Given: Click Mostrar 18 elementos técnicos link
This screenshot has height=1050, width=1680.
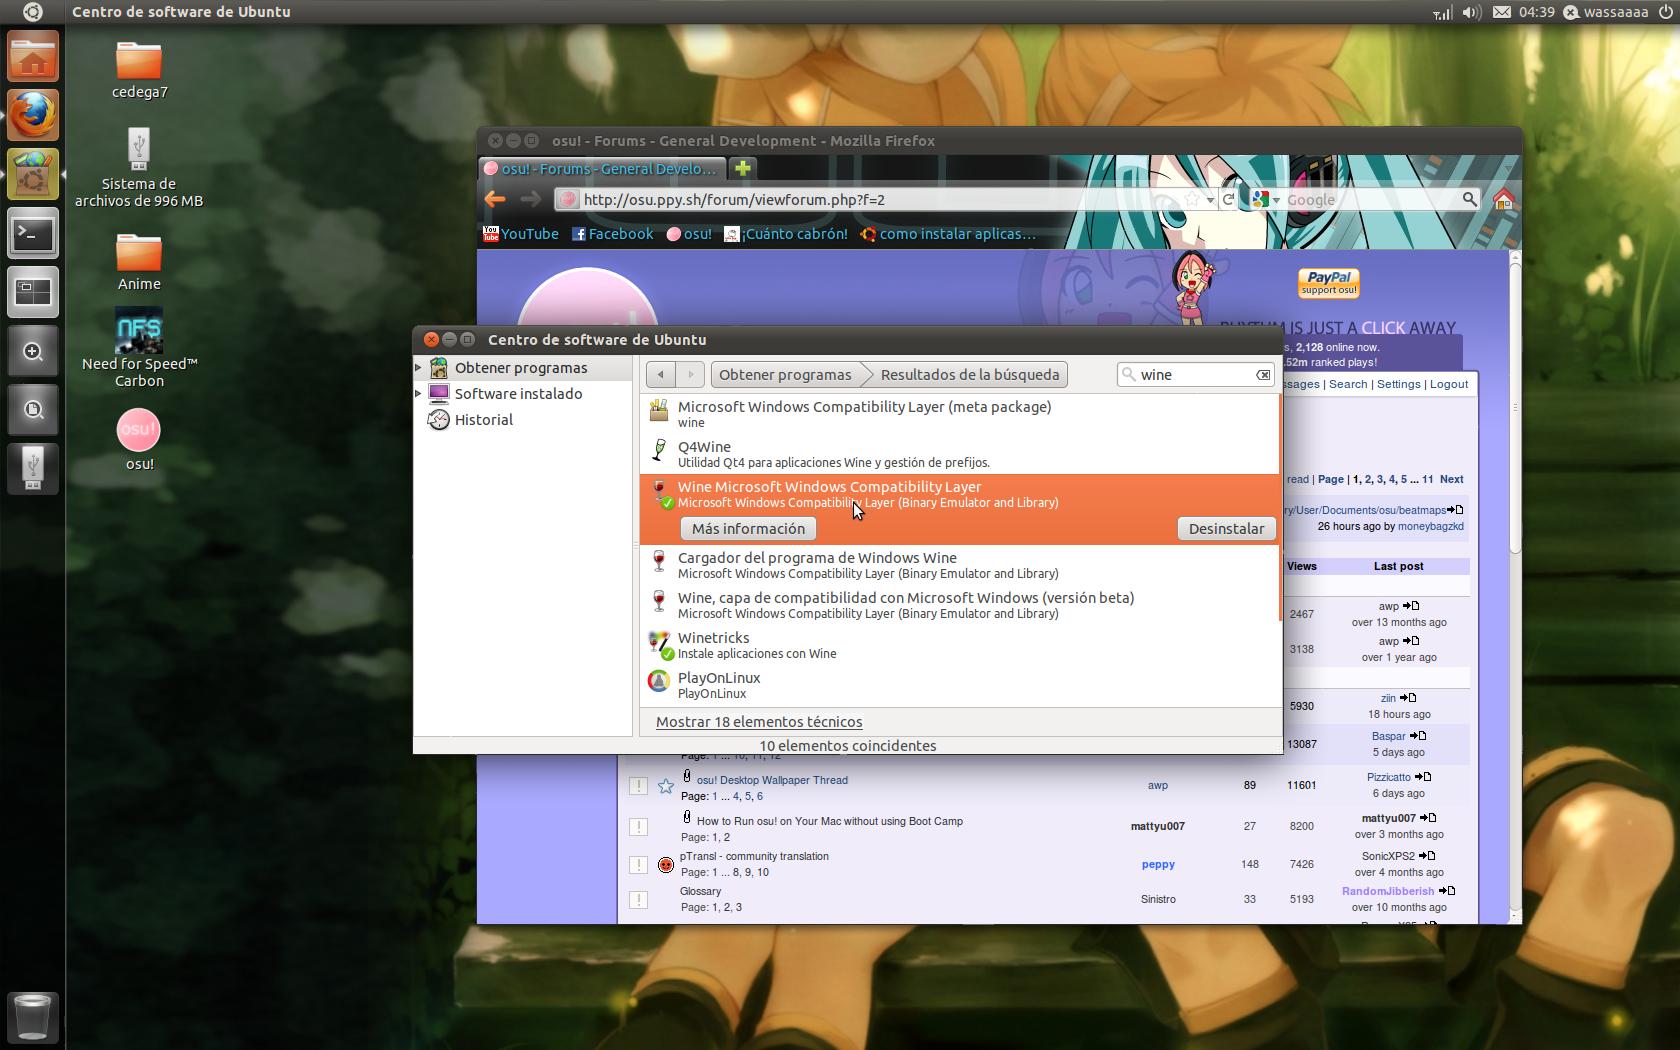Looking at the screenshot, I should coord(759,721).
